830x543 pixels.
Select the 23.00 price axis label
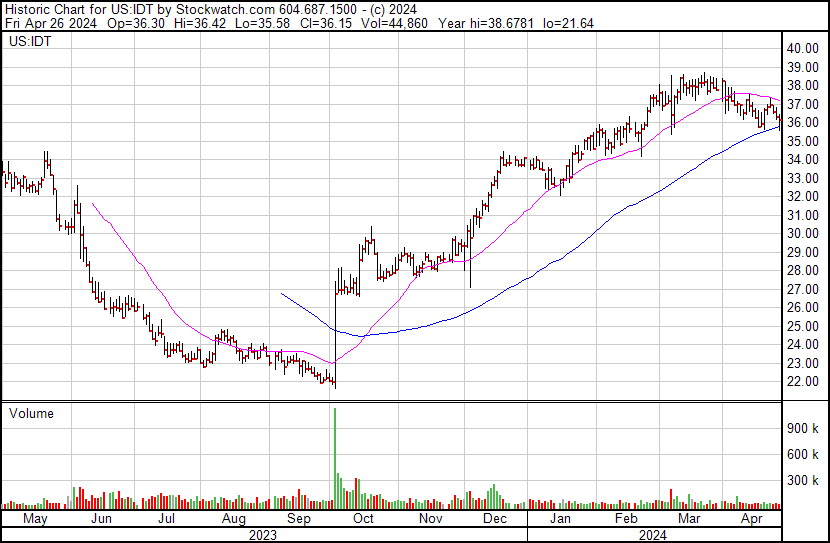point(803,364)
